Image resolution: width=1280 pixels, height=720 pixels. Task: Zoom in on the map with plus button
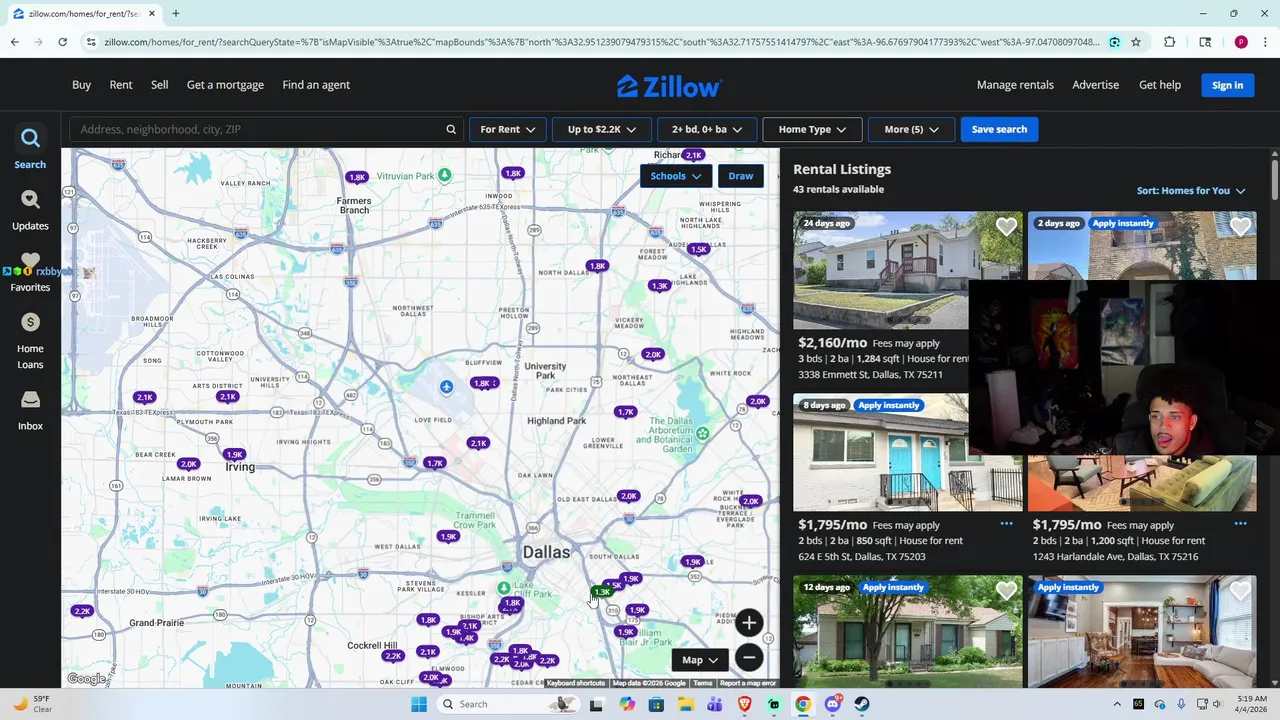point(749,623)
